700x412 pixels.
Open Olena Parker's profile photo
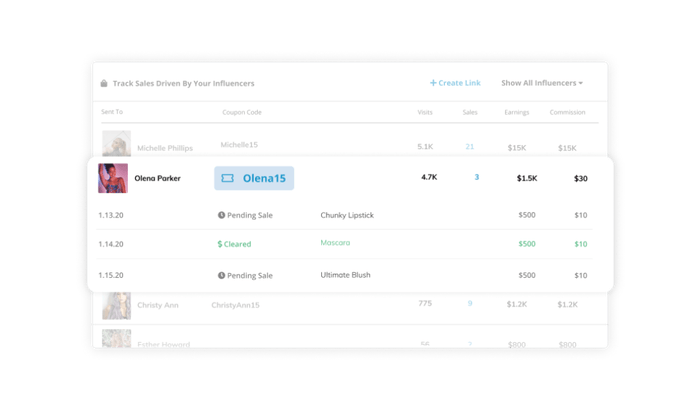click(x=113, y=178)
